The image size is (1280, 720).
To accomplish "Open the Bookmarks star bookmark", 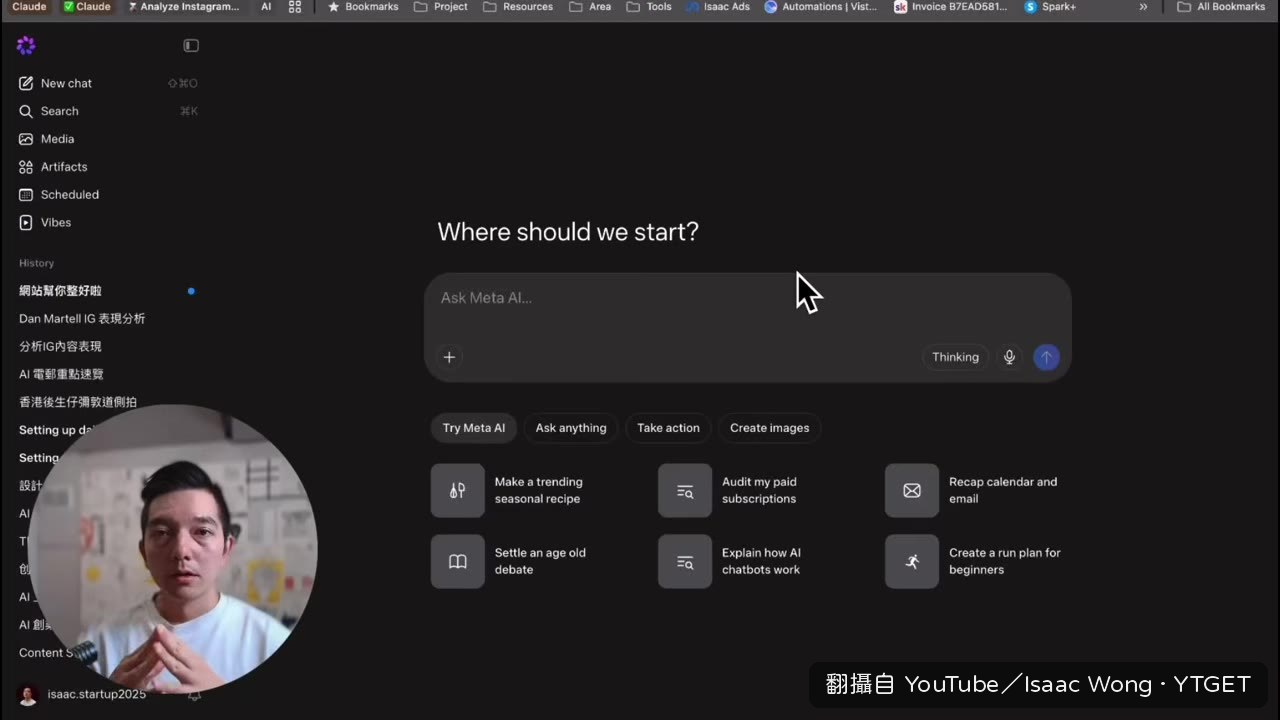I will coord(362,7).
